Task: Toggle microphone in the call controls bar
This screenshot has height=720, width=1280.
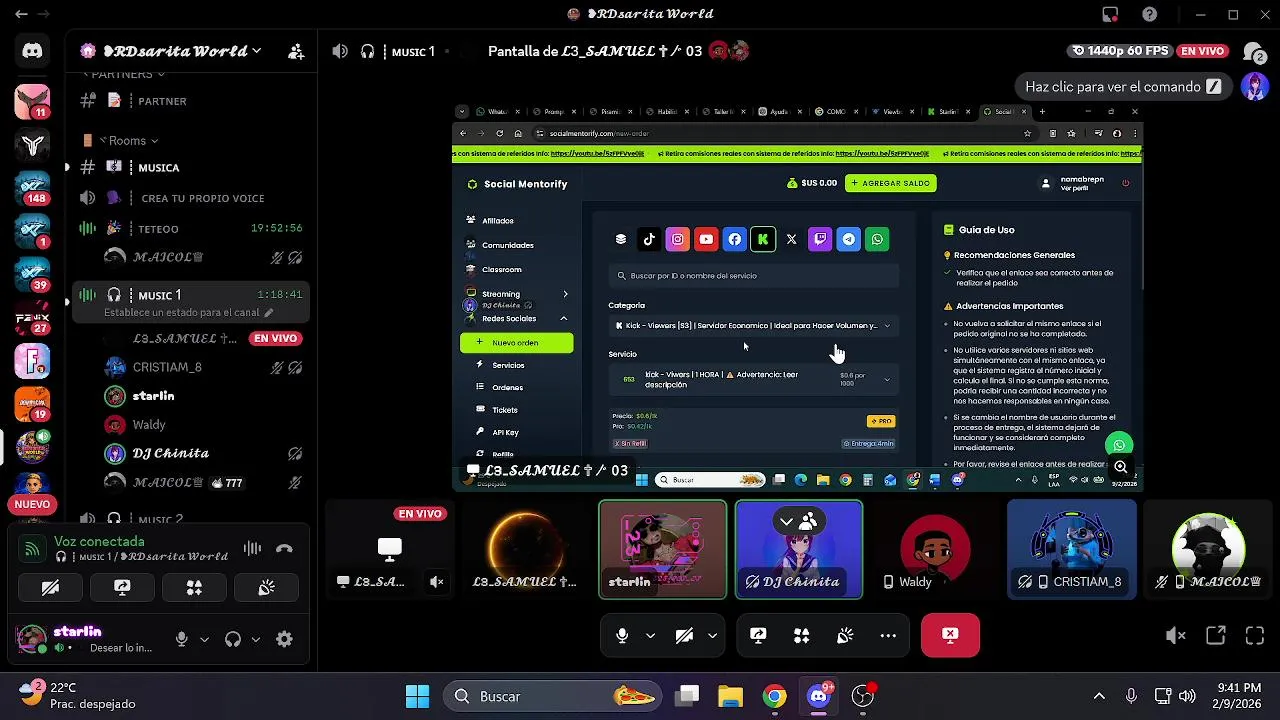Action: click(622, 635)
